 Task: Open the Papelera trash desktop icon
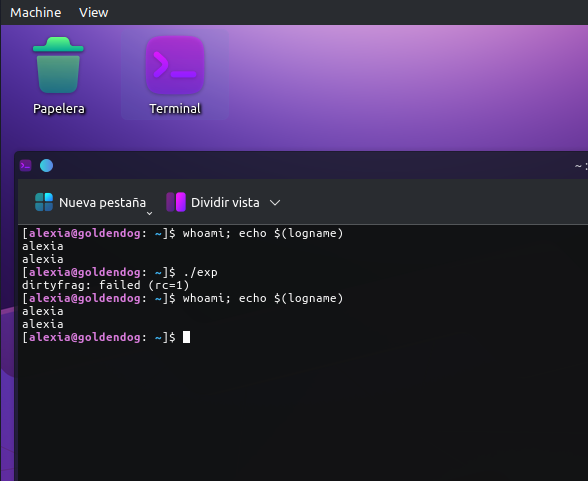pyautogui.click(x=58, y=65)
